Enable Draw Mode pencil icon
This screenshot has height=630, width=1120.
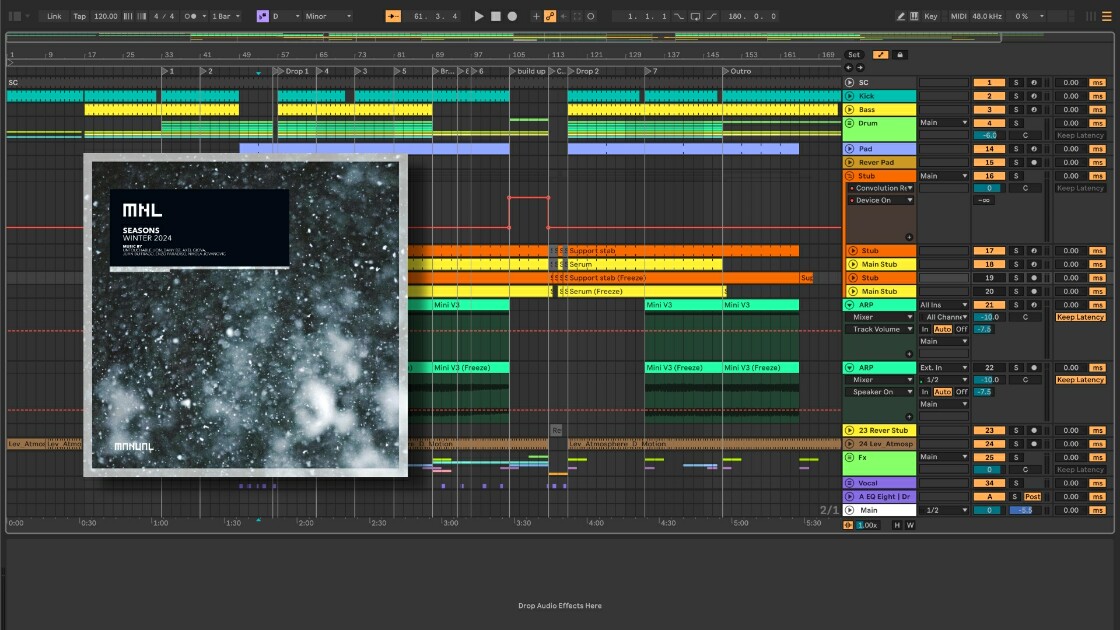(901, 16)
